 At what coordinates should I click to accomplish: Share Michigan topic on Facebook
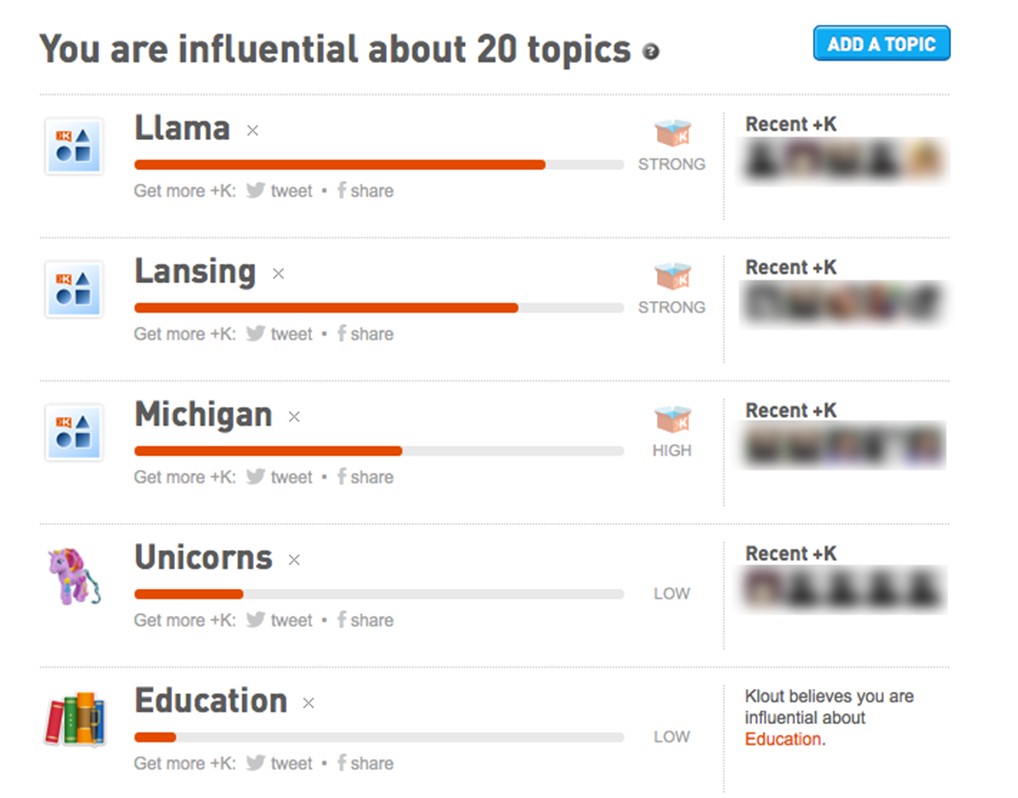pyautogui.click(x=365, y=477)
